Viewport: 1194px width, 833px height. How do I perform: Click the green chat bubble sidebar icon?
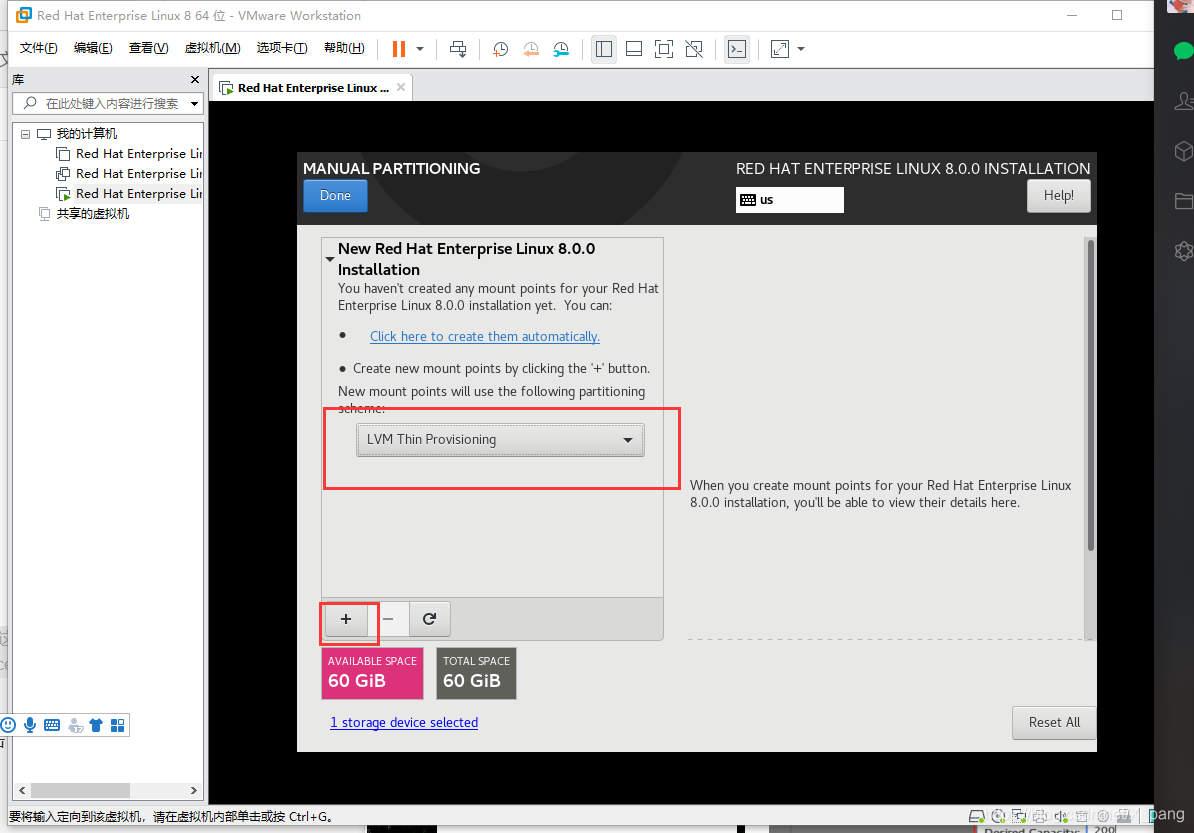click(1183, 52)
